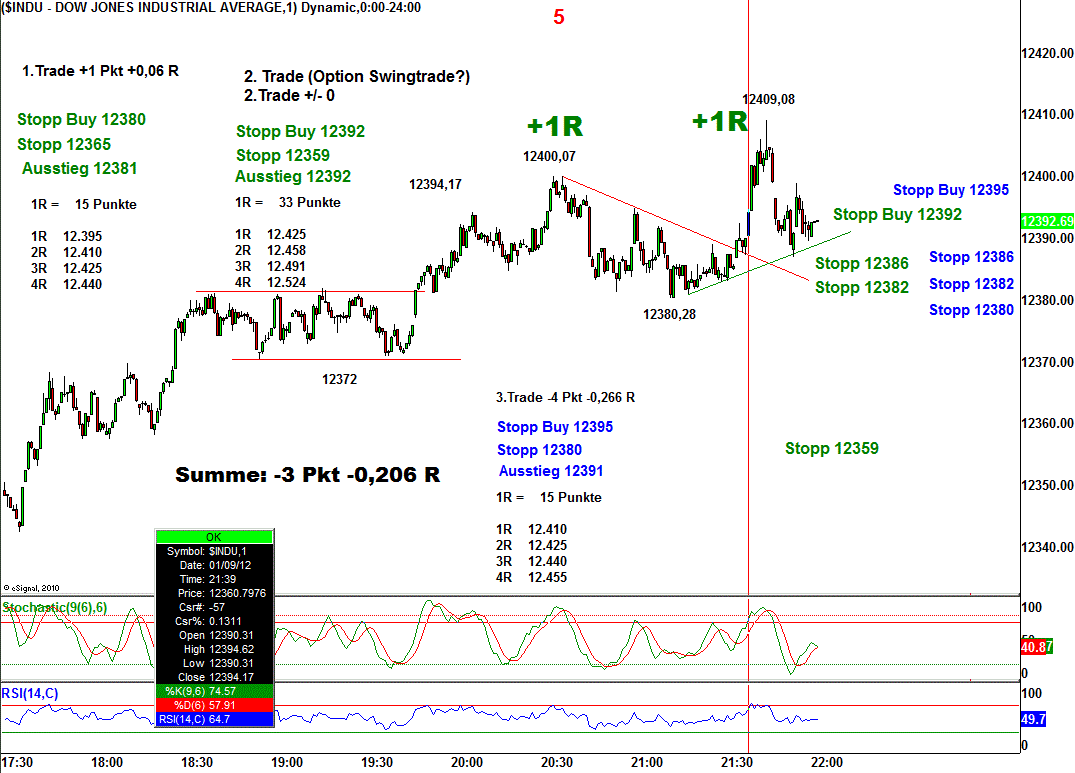The width and height of the screenshot is (1075, 773).
Task: Select the red %D(6) row in data window
Action: coord(214,705)
